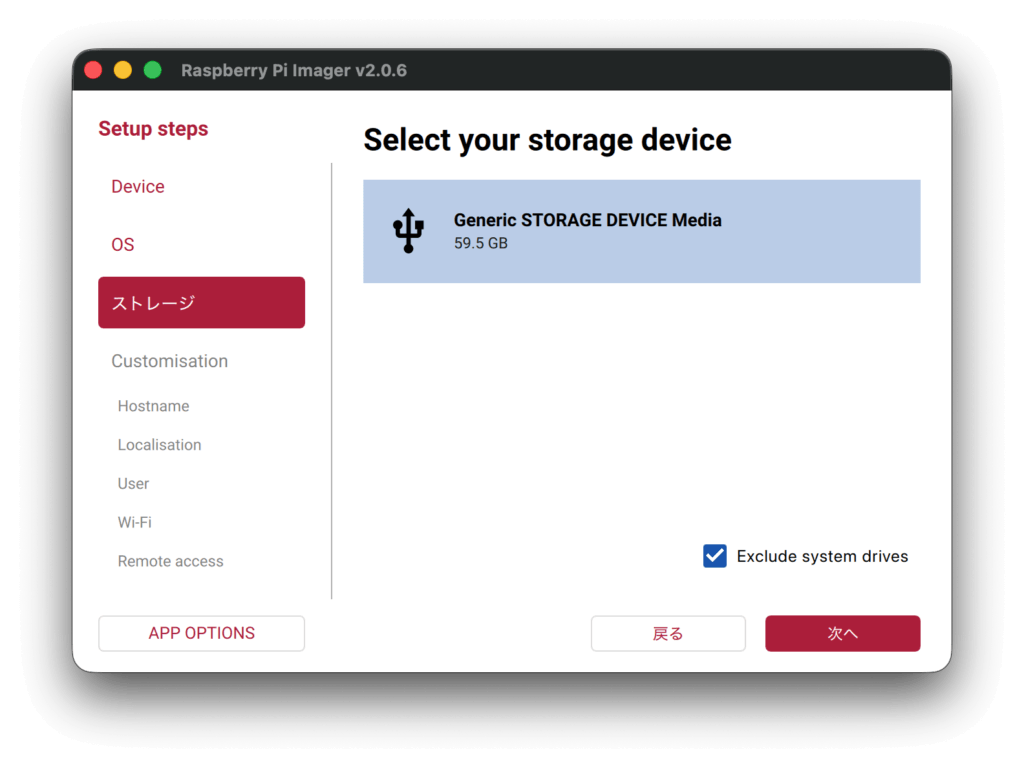
Task: Click the USB drive icon
Action: click(408, 231)
